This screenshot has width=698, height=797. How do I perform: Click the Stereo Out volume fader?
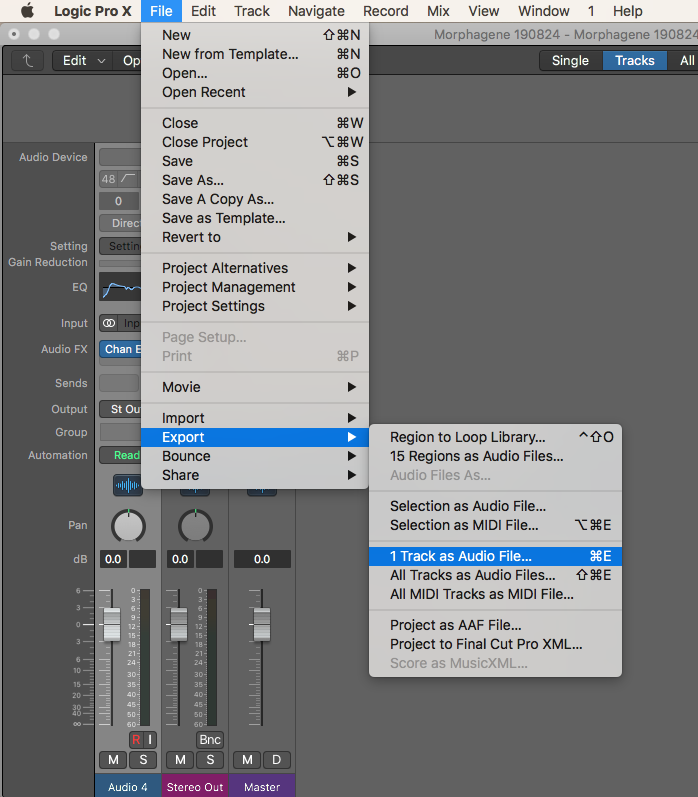click(178, 624)
